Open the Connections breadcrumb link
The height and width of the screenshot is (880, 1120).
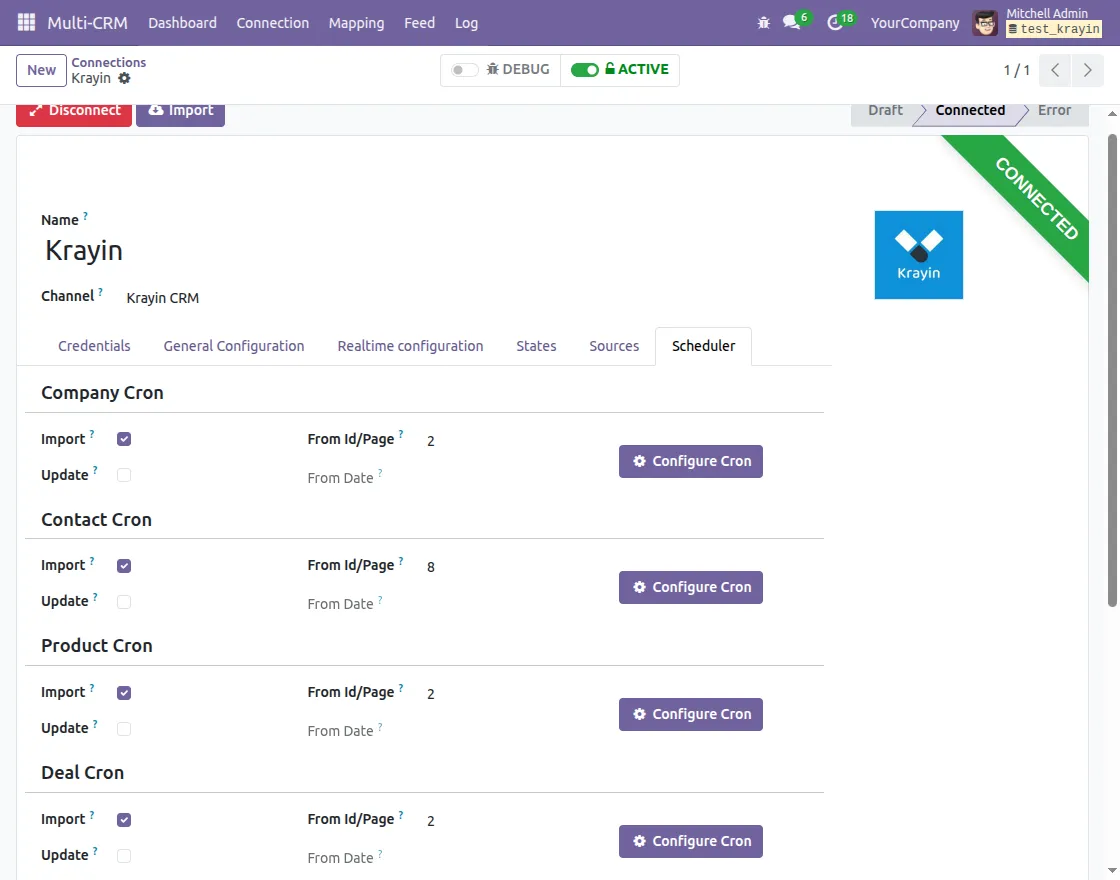pos(109,62)
